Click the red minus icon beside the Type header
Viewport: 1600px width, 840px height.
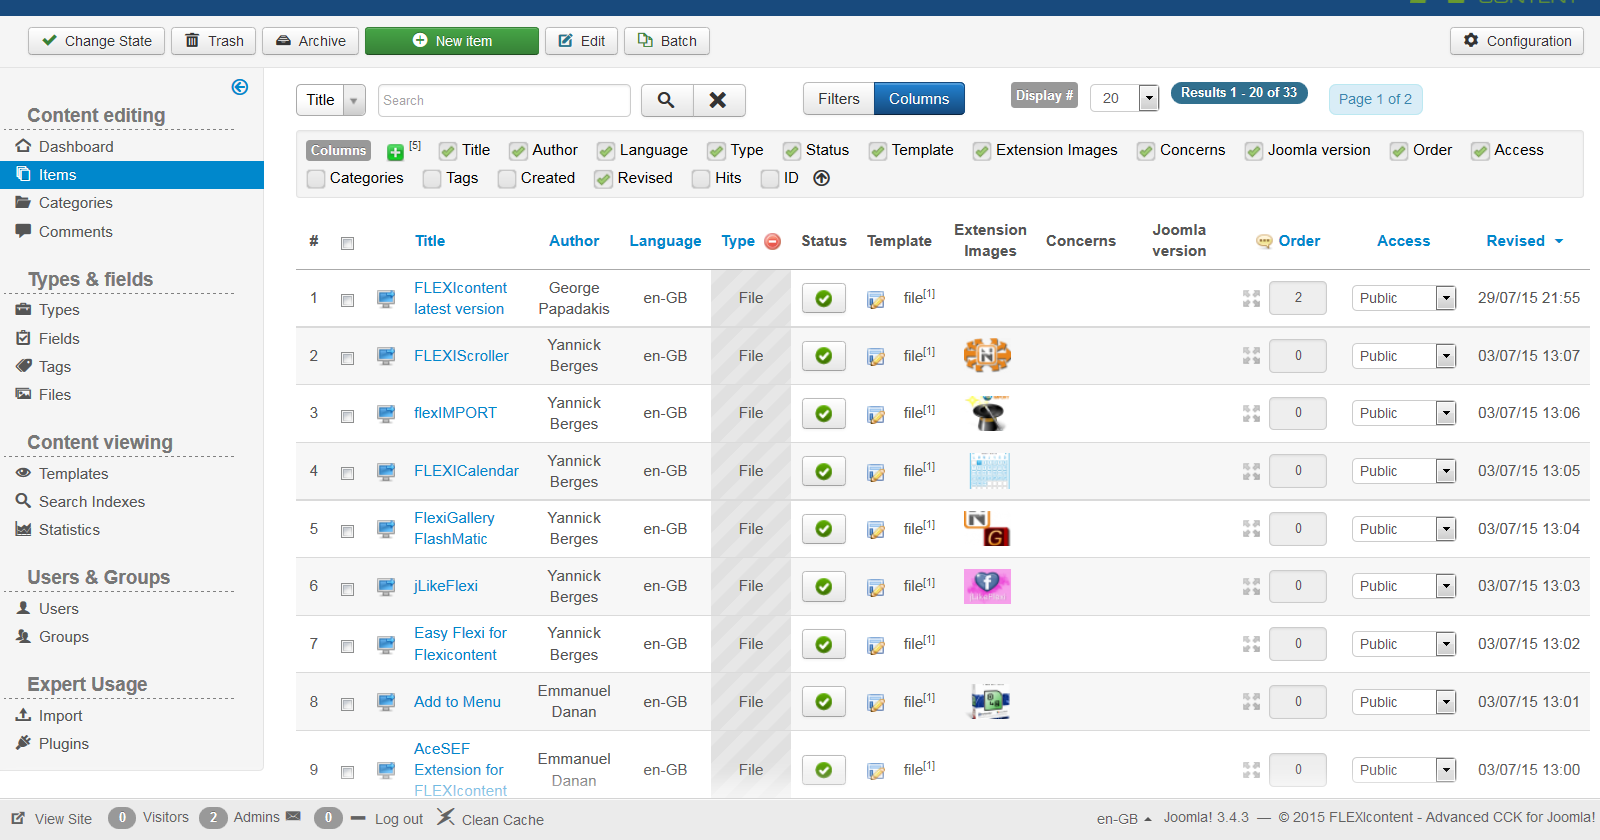773,241
